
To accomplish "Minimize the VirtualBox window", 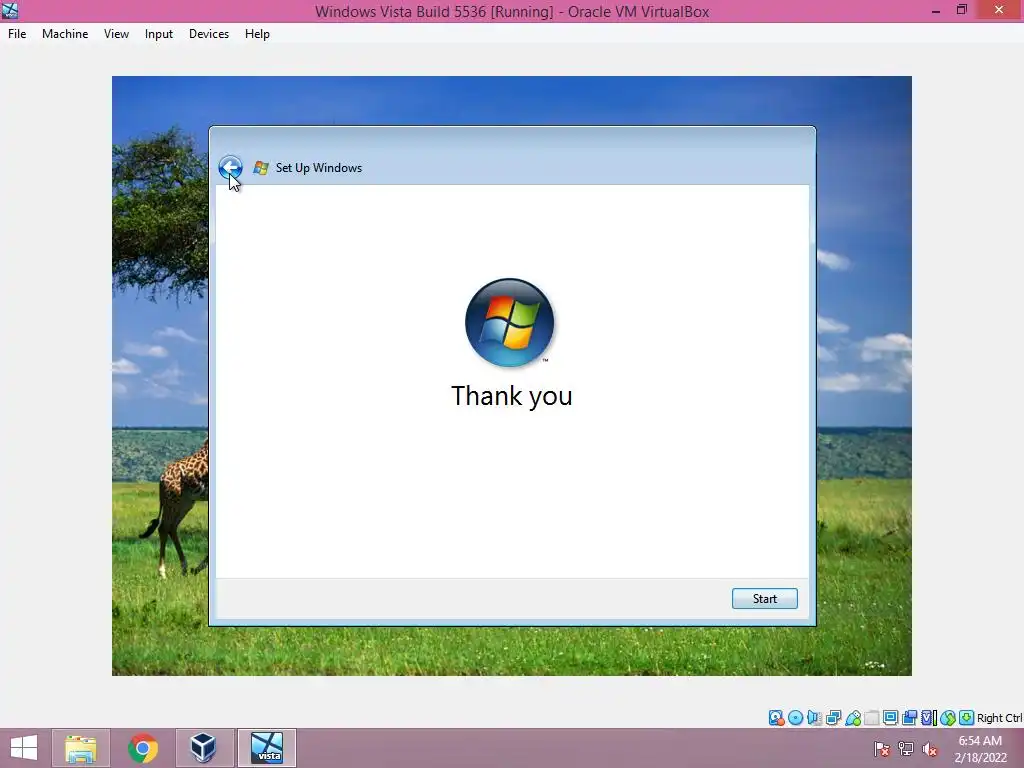I will [x=936, y=11].
